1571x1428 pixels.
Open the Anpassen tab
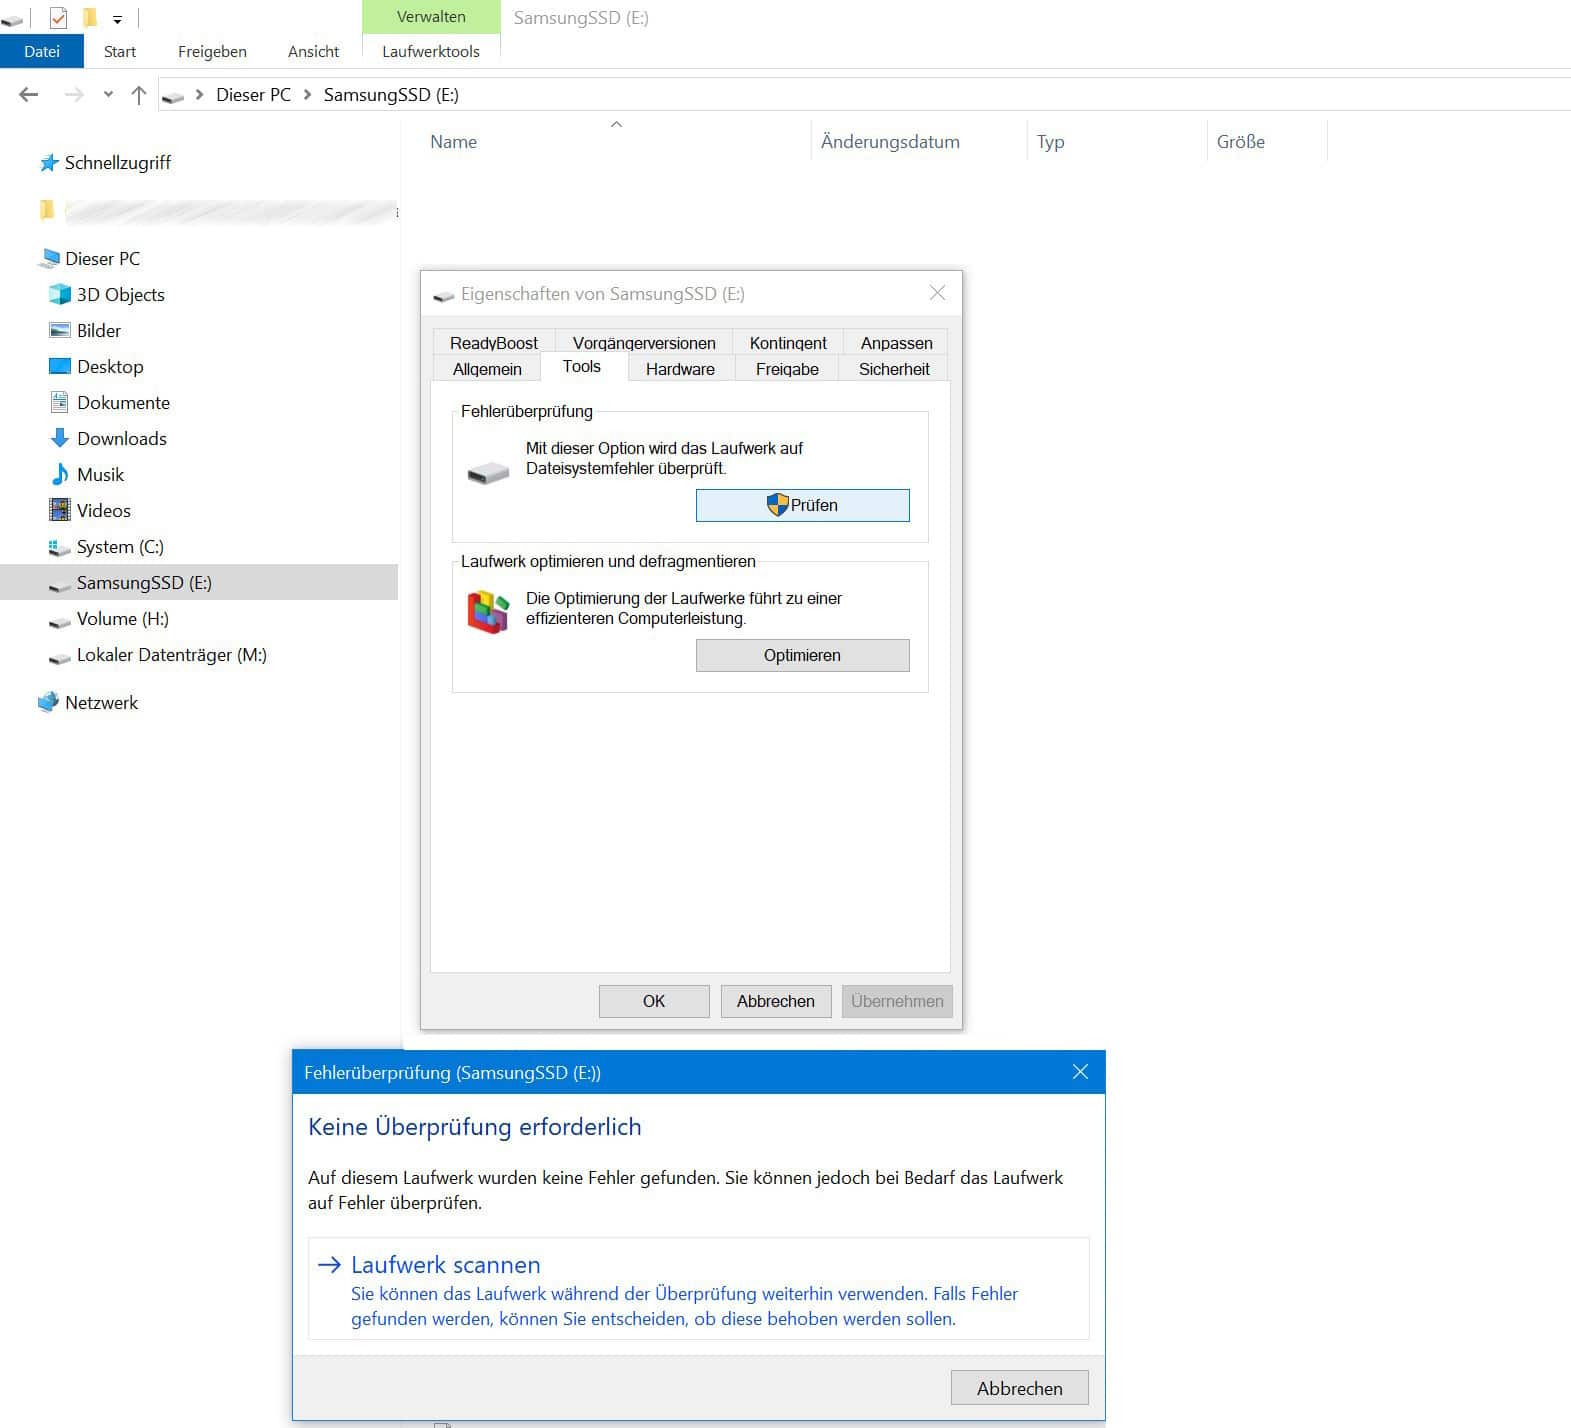point(896,342)
